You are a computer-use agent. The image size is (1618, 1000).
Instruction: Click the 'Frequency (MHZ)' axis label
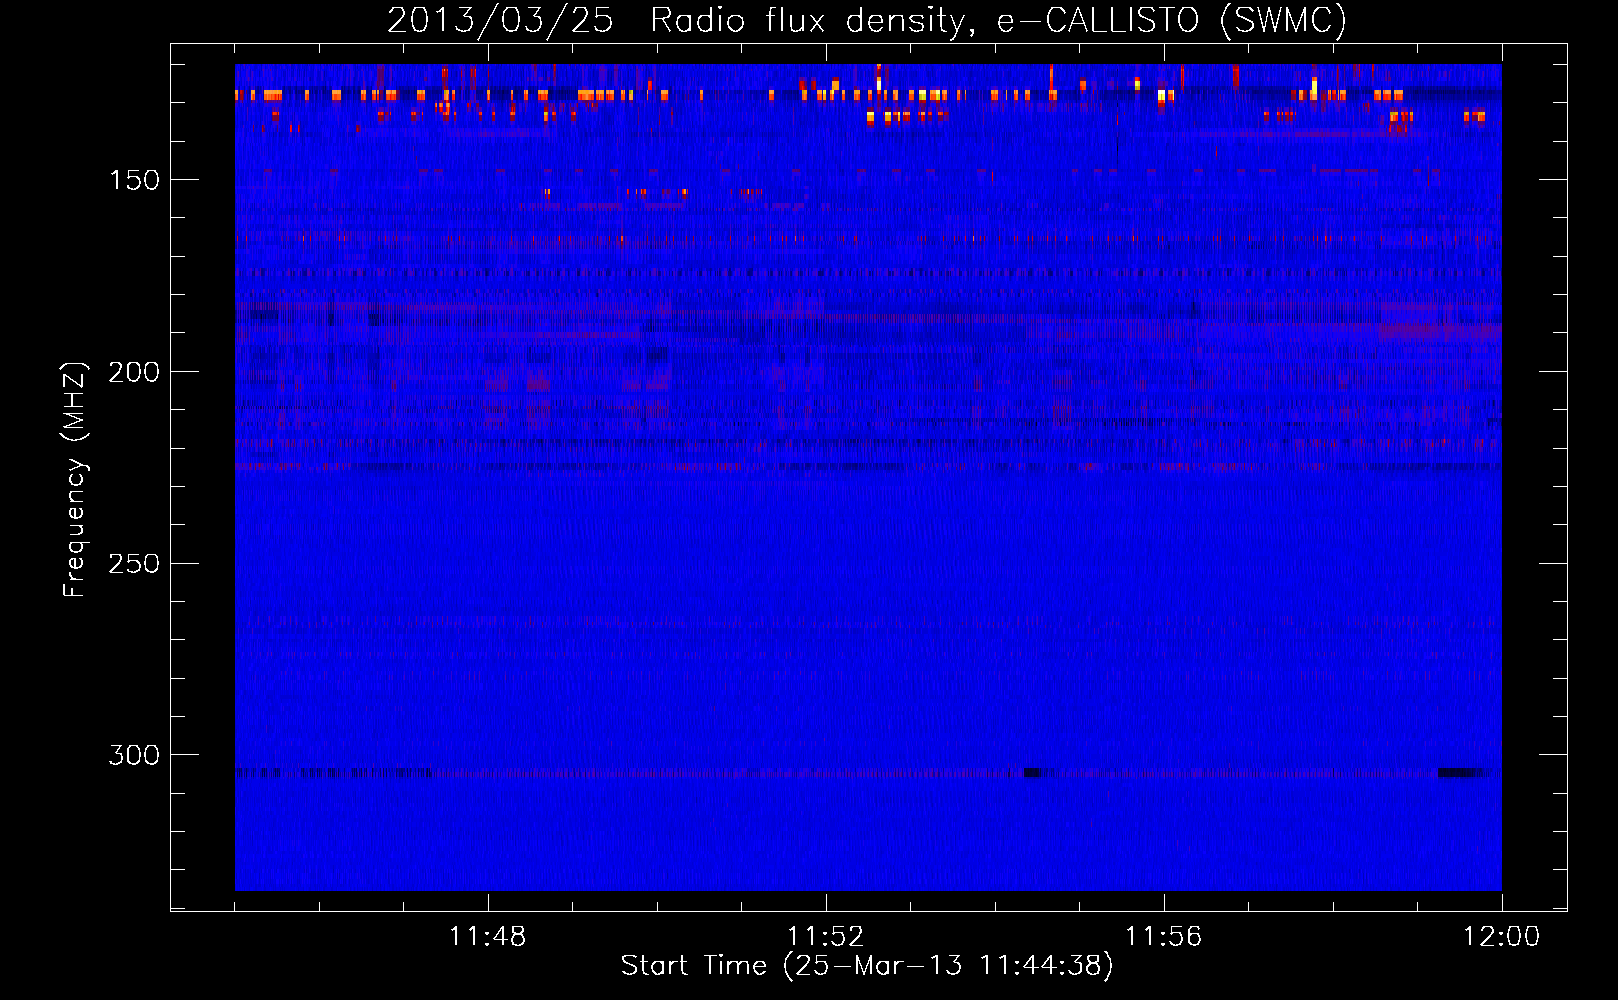point(75,480)
